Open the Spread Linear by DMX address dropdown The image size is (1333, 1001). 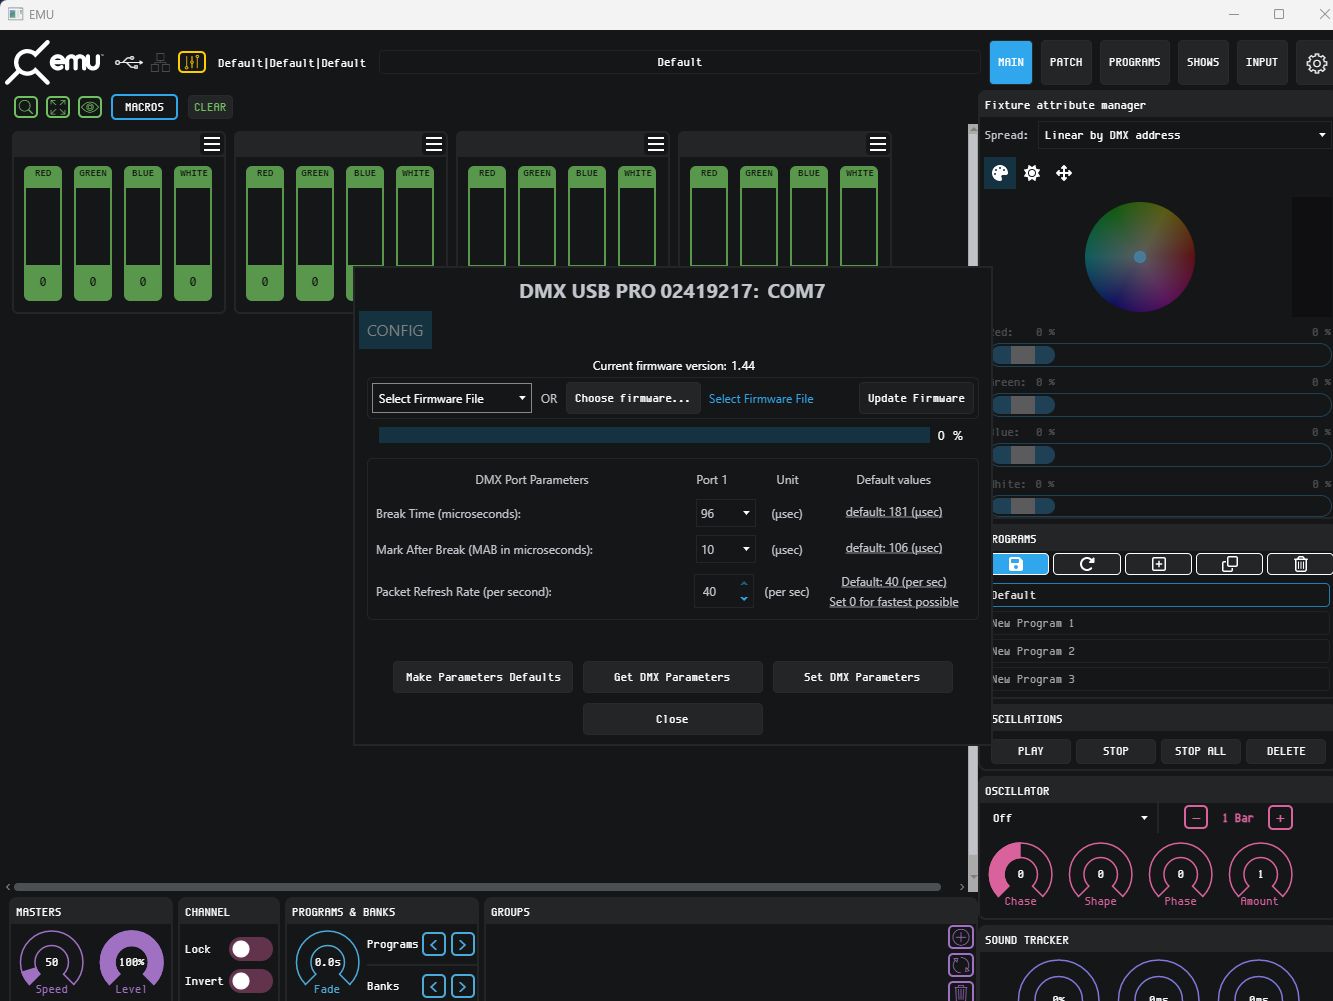click(x=1185, y=135)
